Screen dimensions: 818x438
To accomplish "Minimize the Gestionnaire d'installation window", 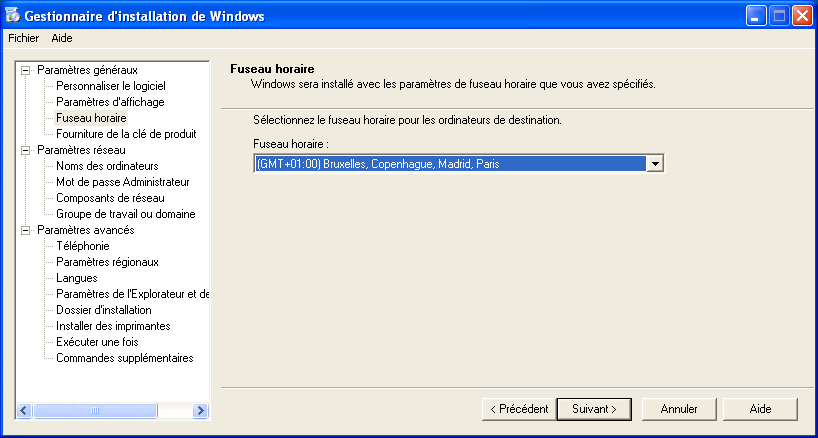I will [x=755, y=16].
